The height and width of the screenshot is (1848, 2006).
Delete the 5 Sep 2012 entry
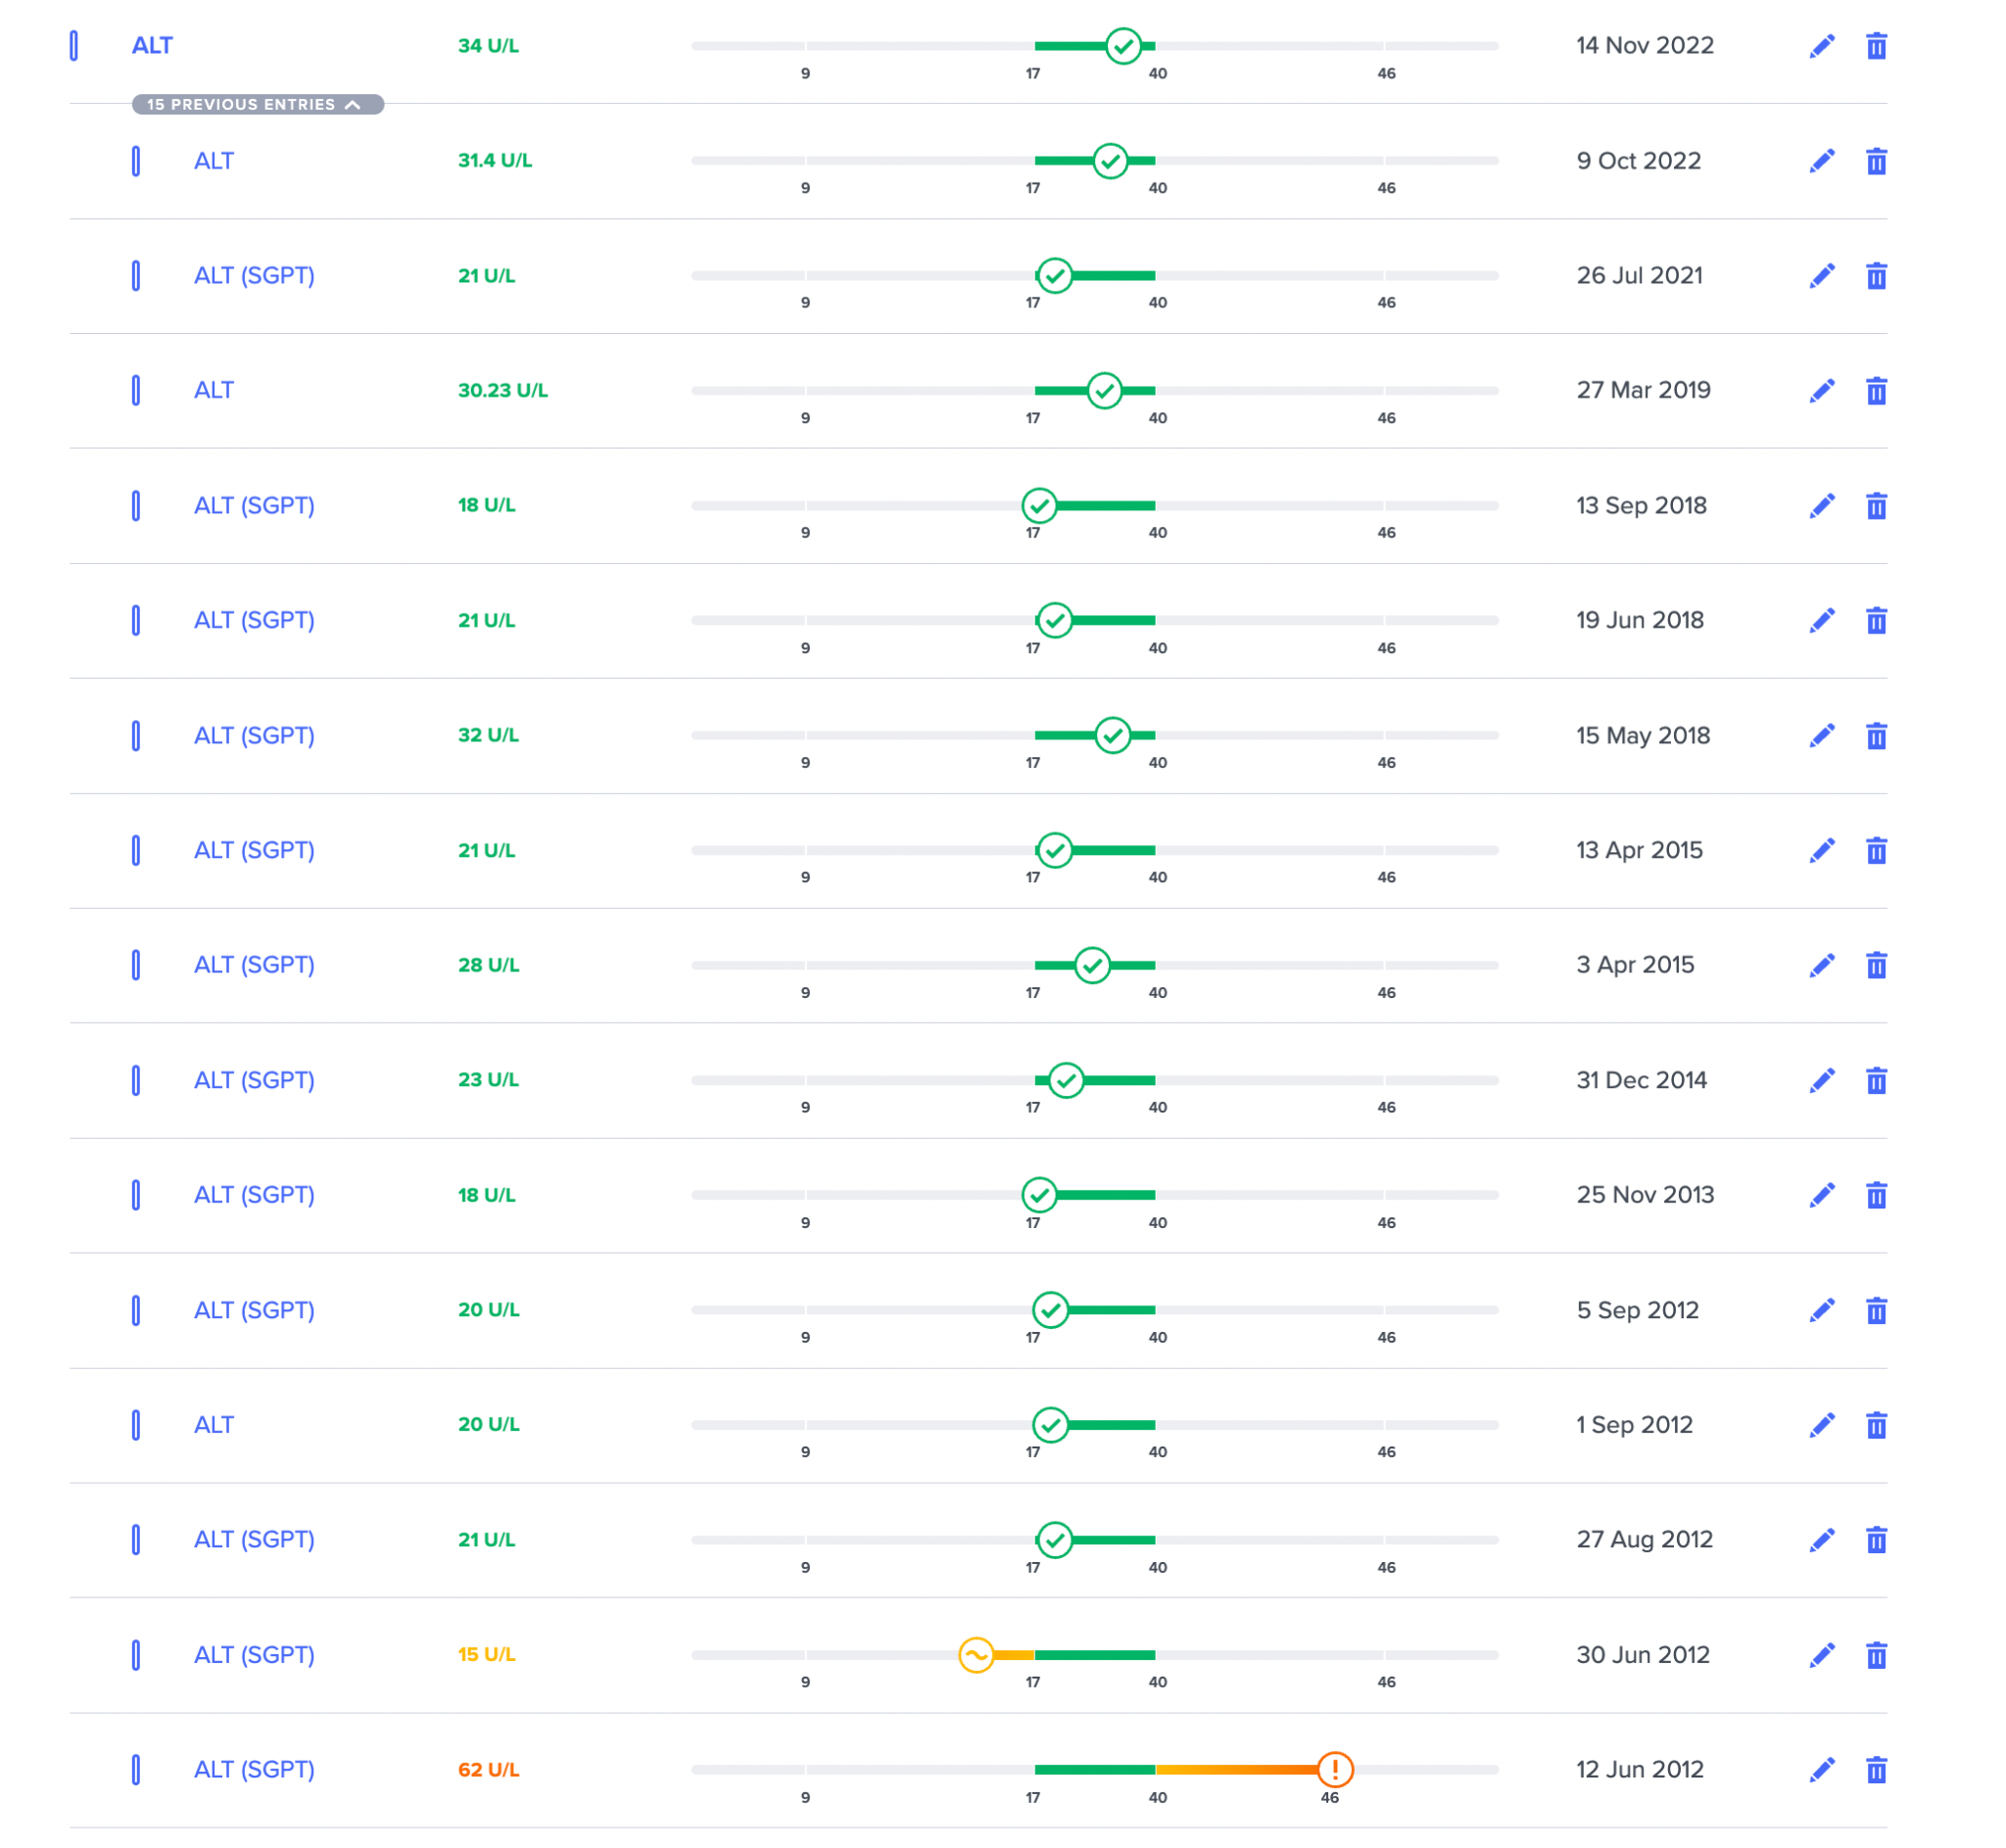[x=1876, y=1311]
